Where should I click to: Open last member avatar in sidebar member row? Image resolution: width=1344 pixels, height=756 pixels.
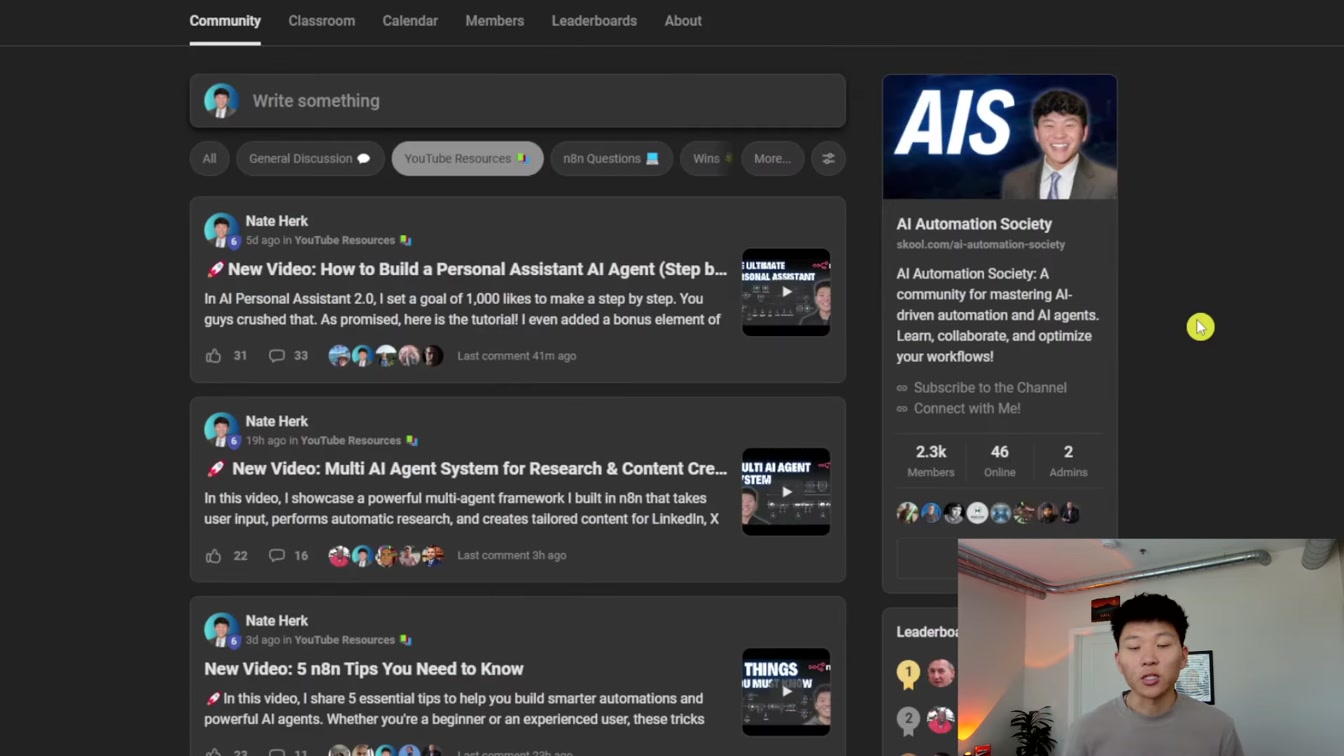coord(1070,513)
